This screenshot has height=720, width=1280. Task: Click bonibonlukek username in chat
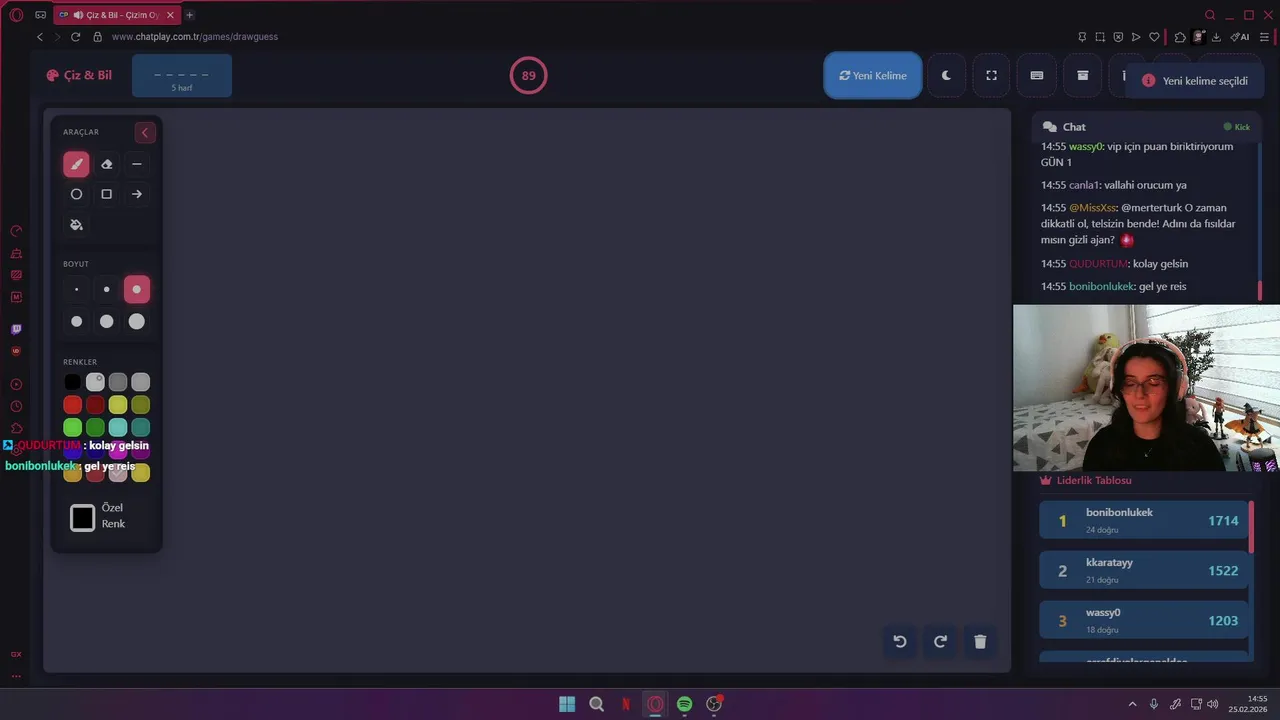[x=1101, y=287]
